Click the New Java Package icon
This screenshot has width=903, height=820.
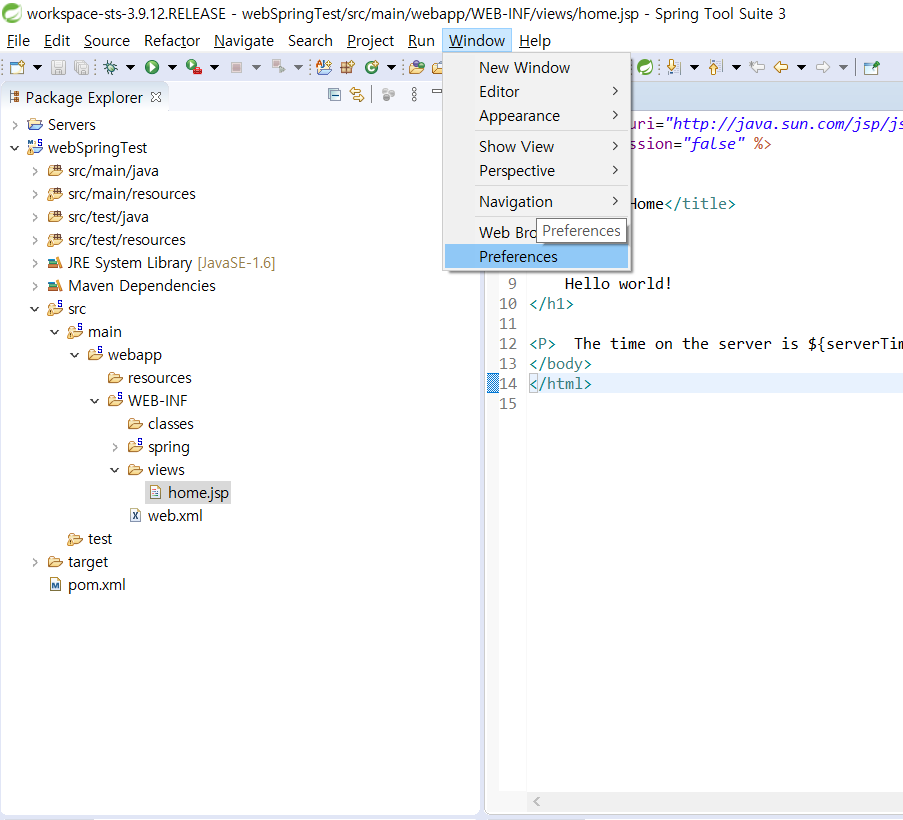(348, 67)
